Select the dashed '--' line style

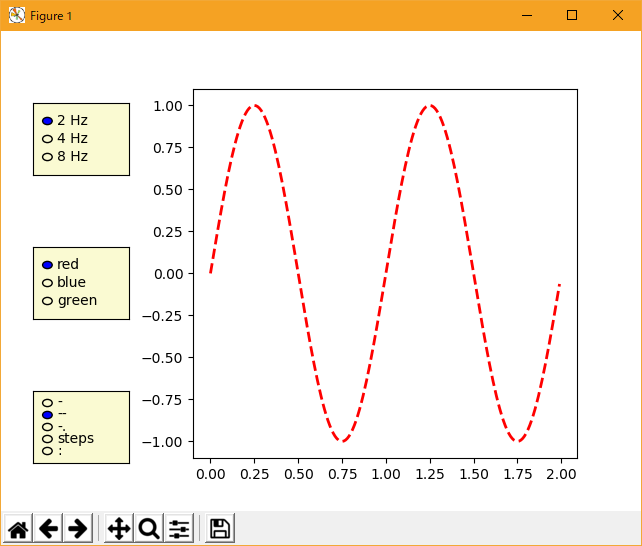pos(47,414)
